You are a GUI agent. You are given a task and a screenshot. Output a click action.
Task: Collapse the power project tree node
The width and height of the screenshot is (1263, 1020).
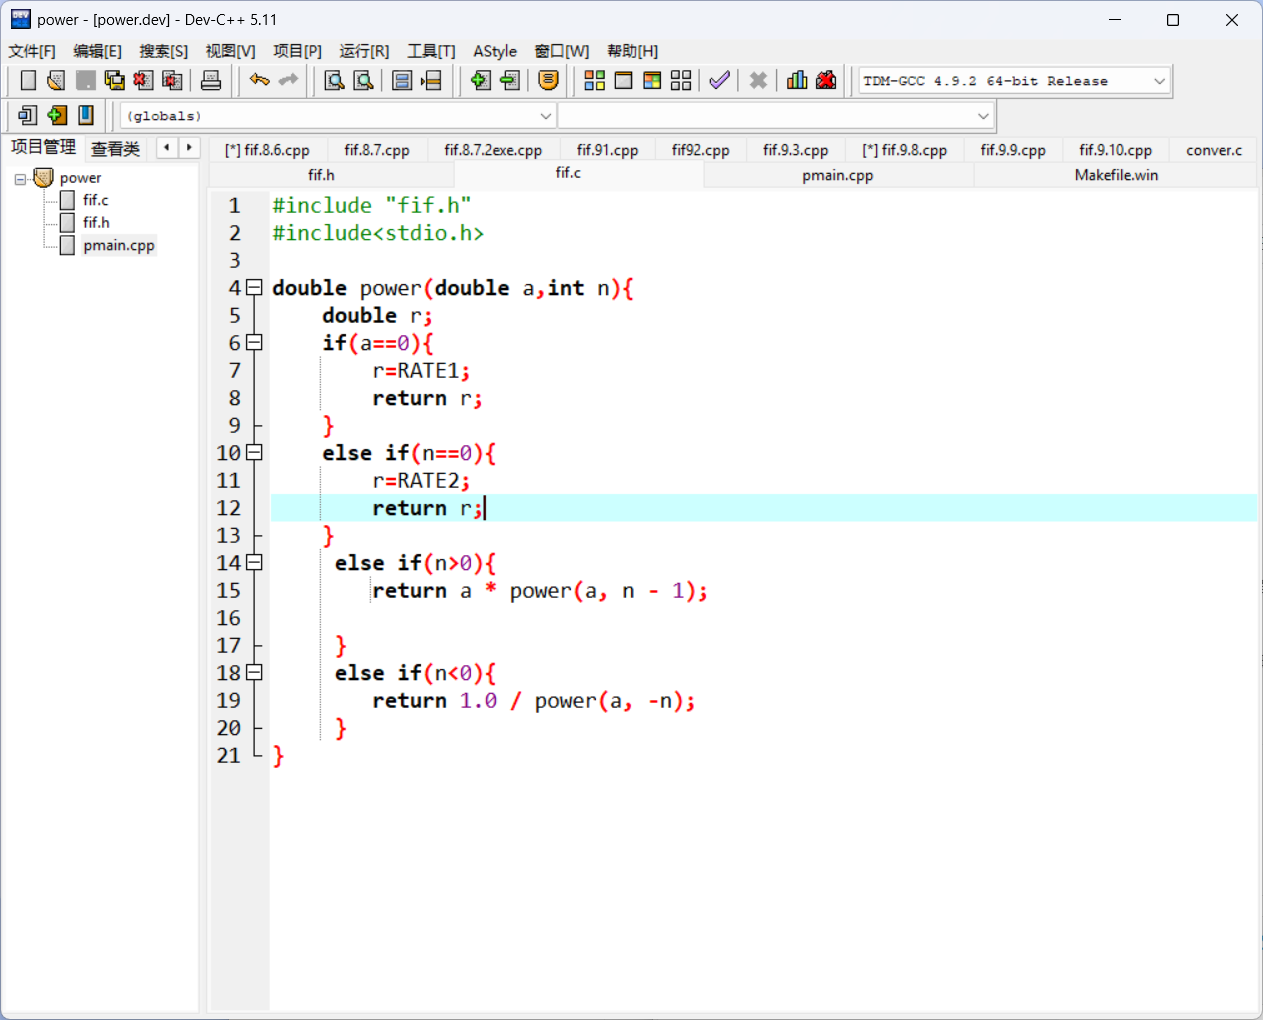(x=20, y=180)
